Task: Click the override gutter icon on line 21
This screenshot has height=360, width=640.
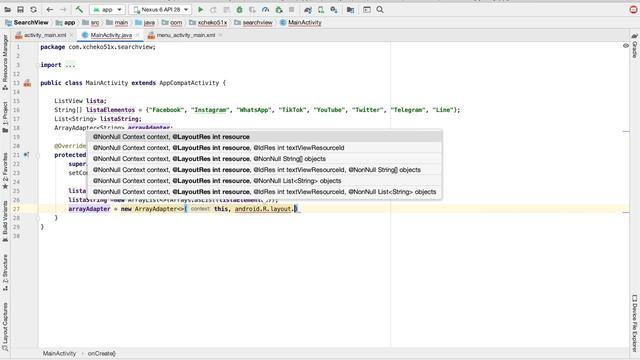Action: pos(26,155)
